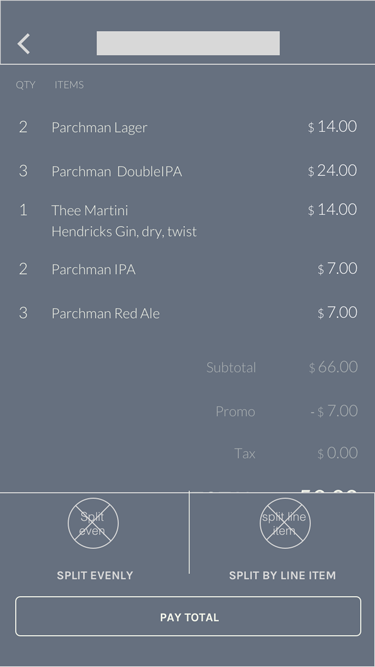
Task: Click the QTY column header
Action: click(x=26, y=85)
